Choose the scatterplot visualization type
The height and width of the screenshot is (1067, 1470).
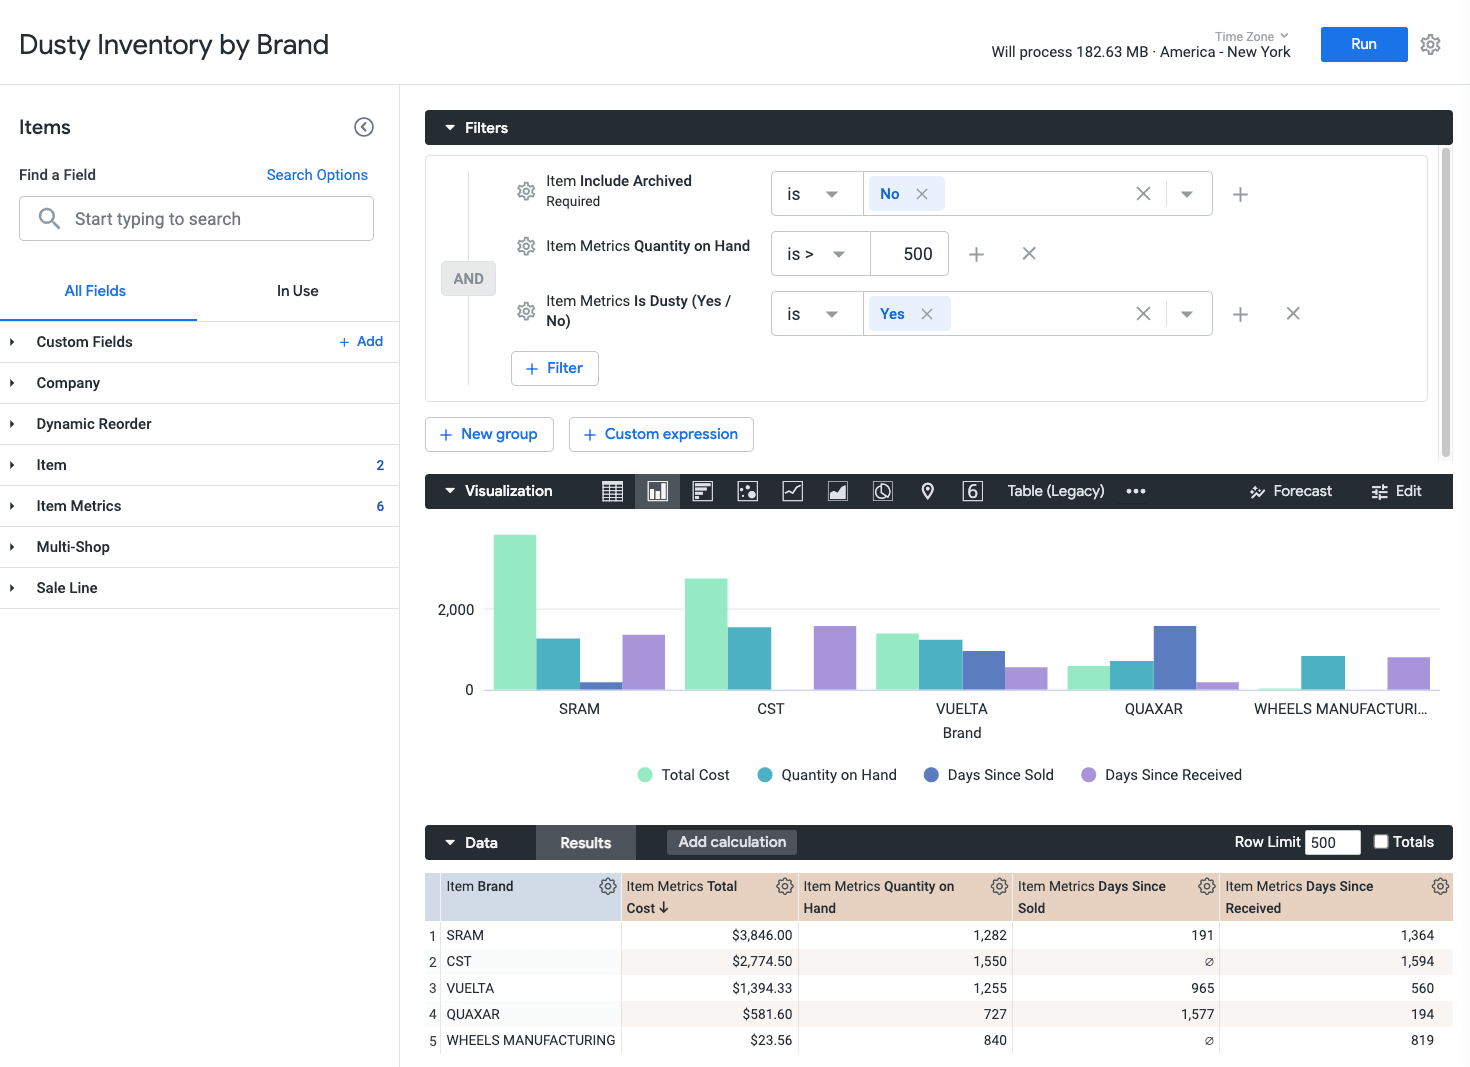point(747,491)
